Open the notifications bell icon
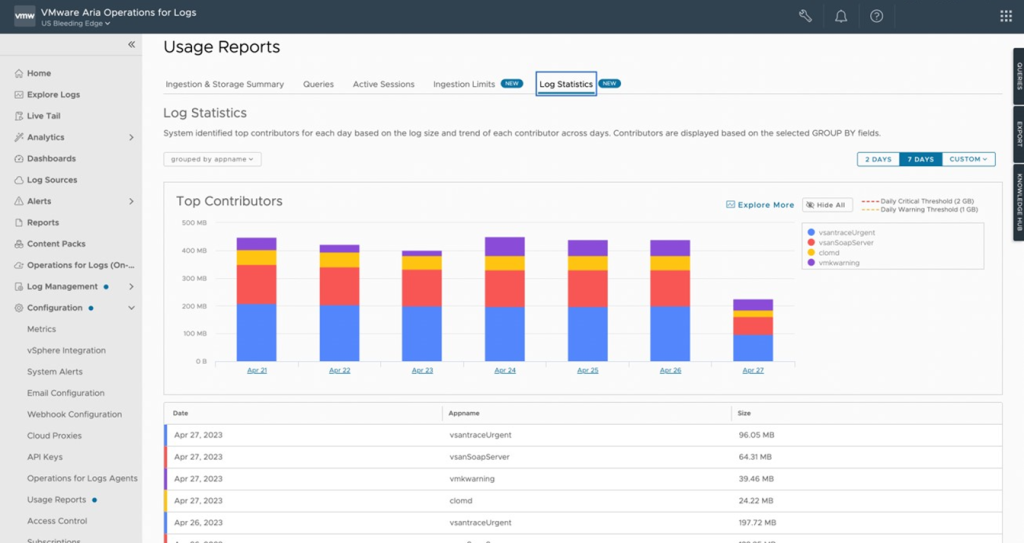 click(841, 16)
